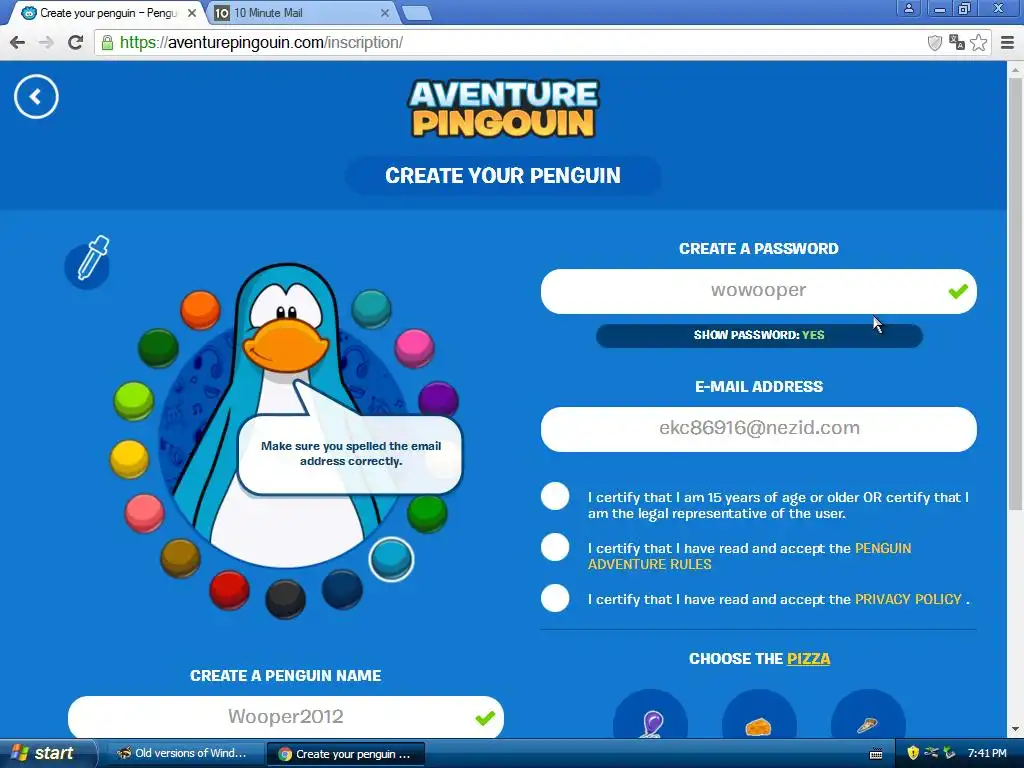Switch to Old versions of Wind... taskbar window
This screenshot has height=768, width=1024.
coord(184,754)
